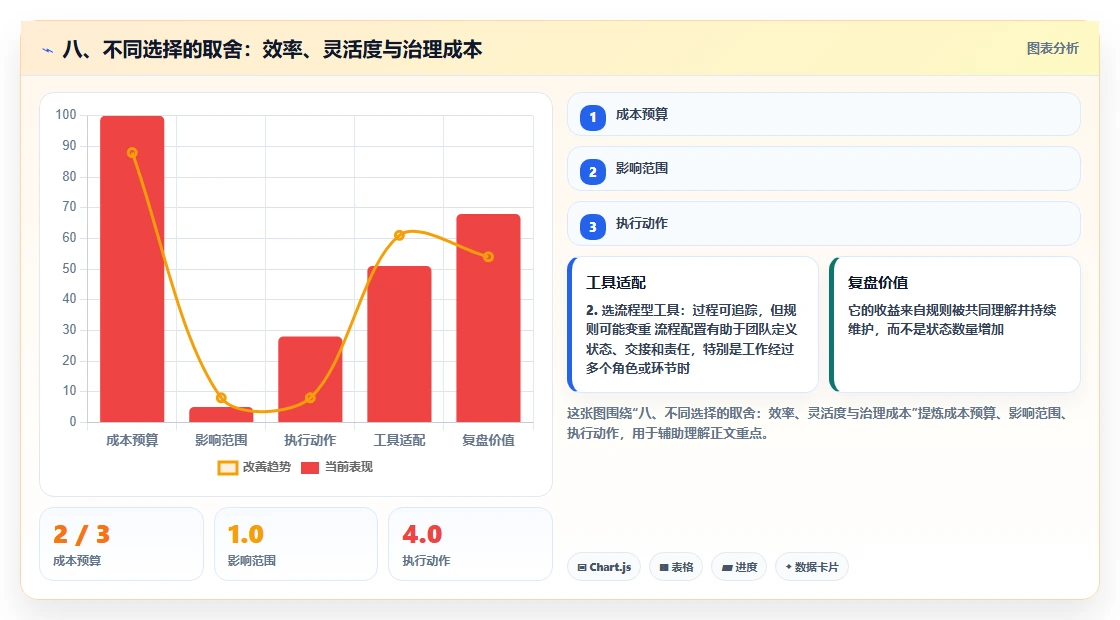Click the orange 改善趋势 legend swatch
The height and width of the screenshot is (620, 1120).
click(x=227, y=468)
